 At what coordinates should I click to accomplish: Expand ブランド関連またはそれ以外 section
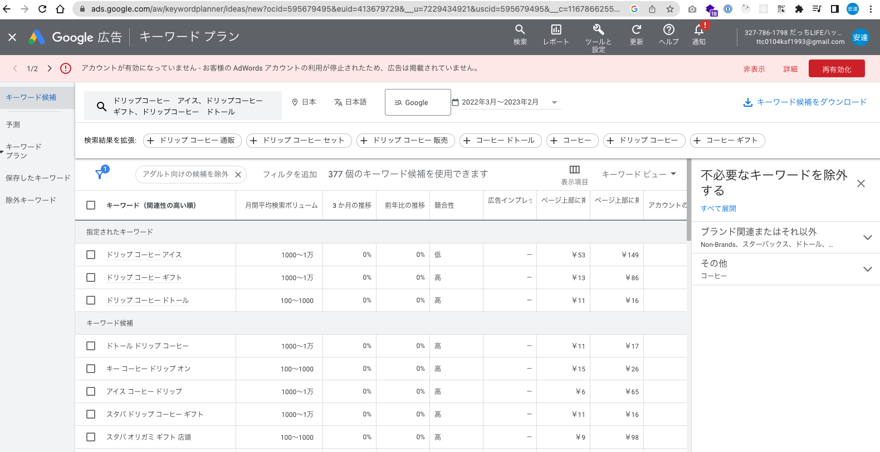[866, 238]
